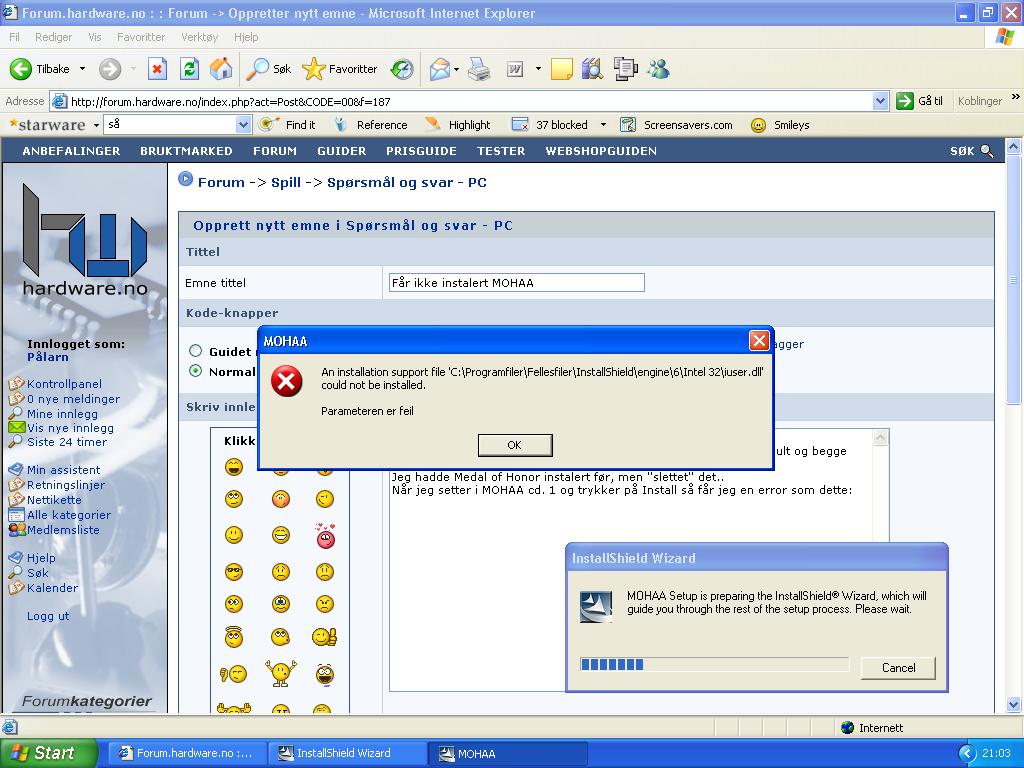Viewport: 1024px width, 768px height.
Task: Open the mail envelope icon
Action: (x=440, y=69)
